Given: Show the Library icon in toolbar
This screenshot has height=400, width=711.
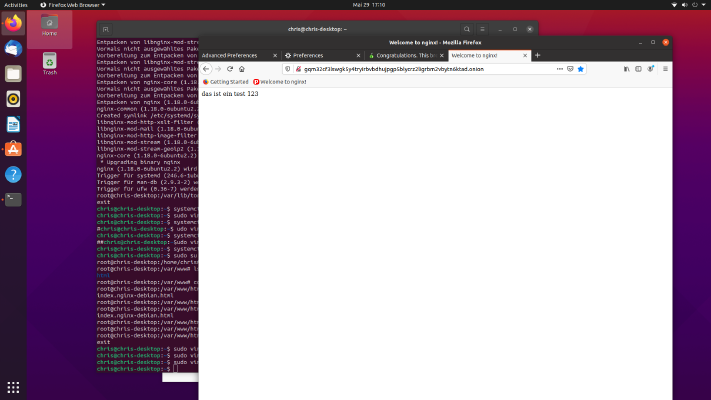Looking at the screenshot, I should pos(626,69).
